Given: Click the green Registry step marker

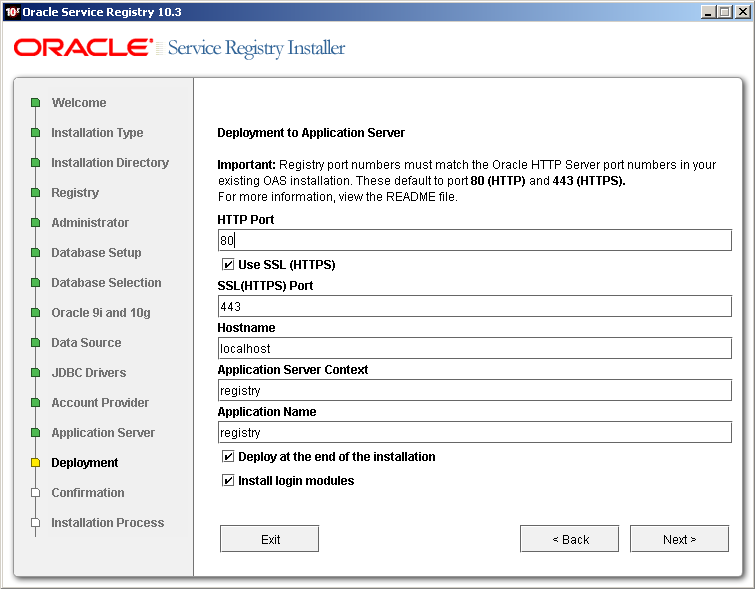Looking at the screenshot, I should point(35,193).
